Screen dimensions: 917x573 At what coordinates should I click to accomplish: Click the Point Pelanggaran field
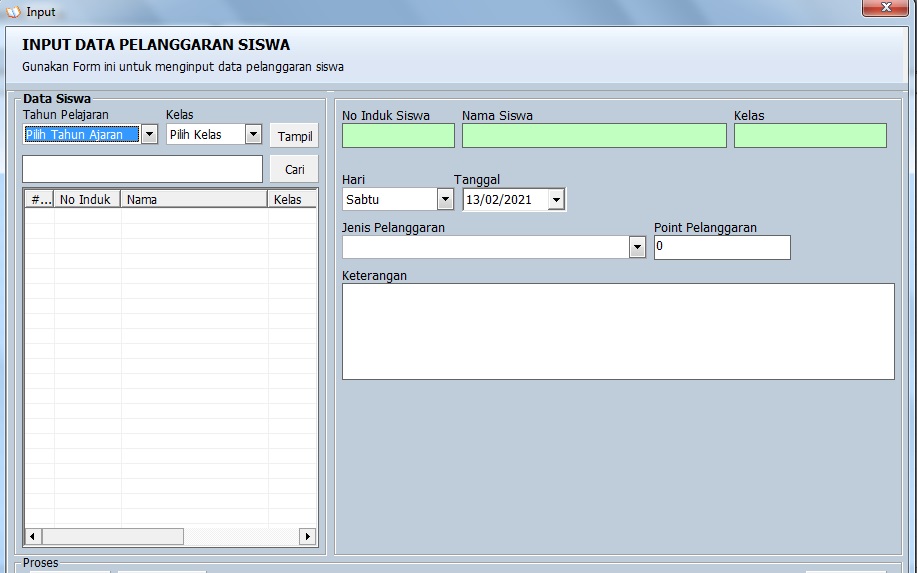coord(722,247)
